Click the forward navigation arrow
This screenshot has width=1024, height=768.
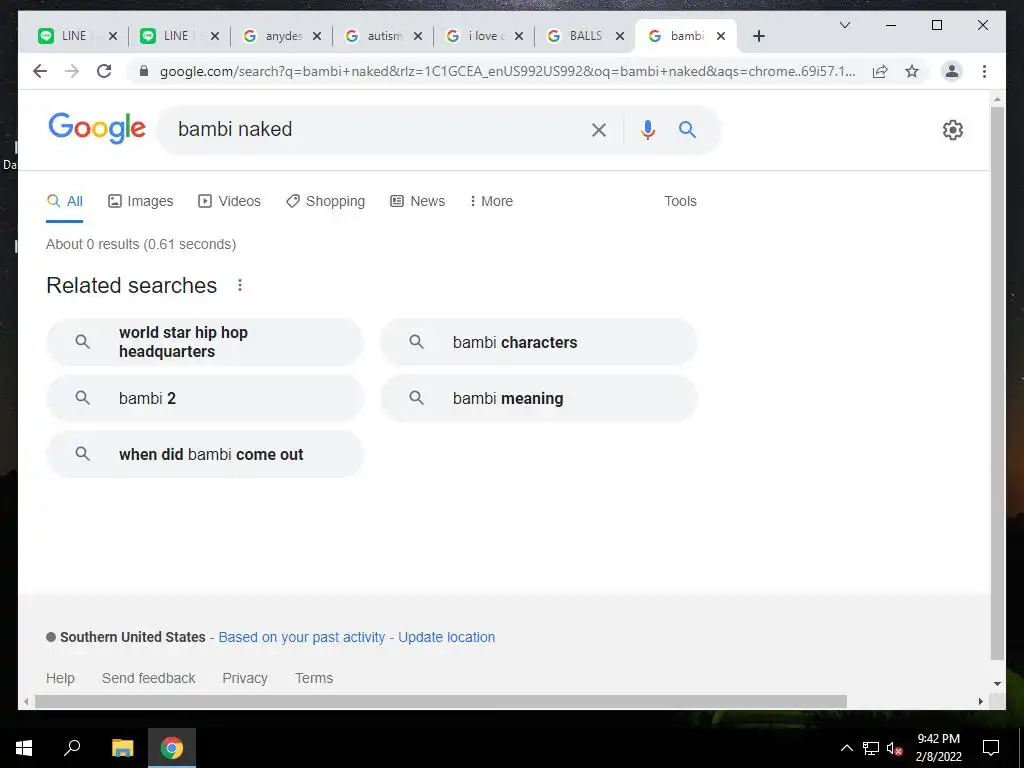pos(72,71)
